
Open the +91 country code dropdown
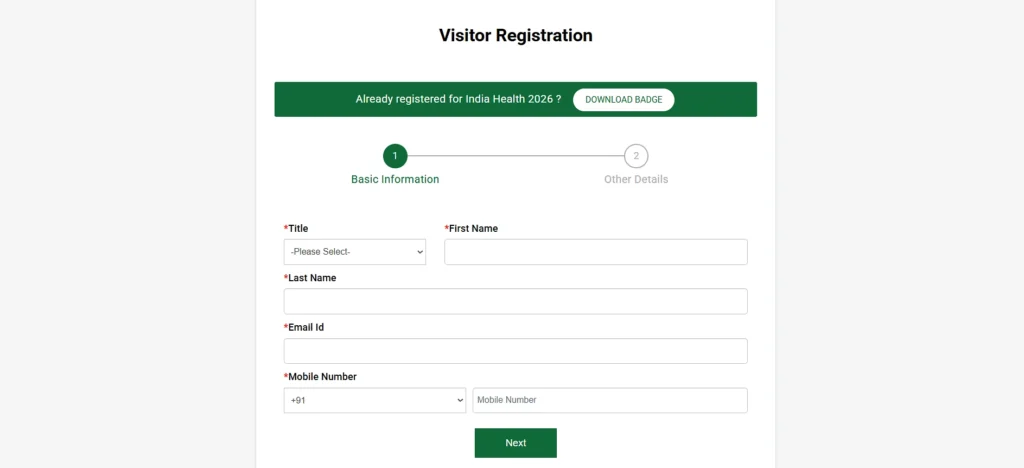[375, 400]
